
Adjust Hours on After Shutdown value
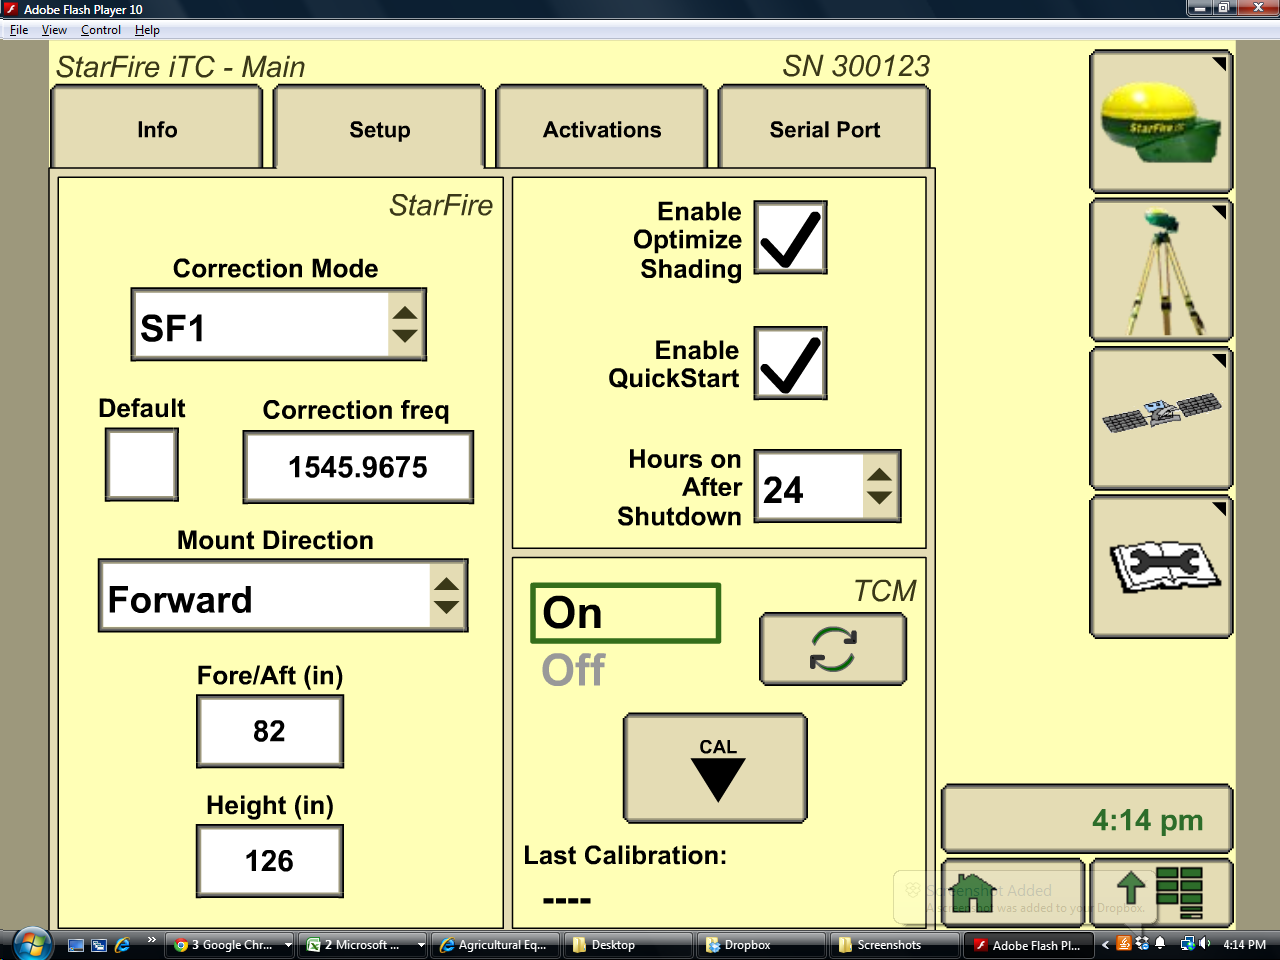828,487
